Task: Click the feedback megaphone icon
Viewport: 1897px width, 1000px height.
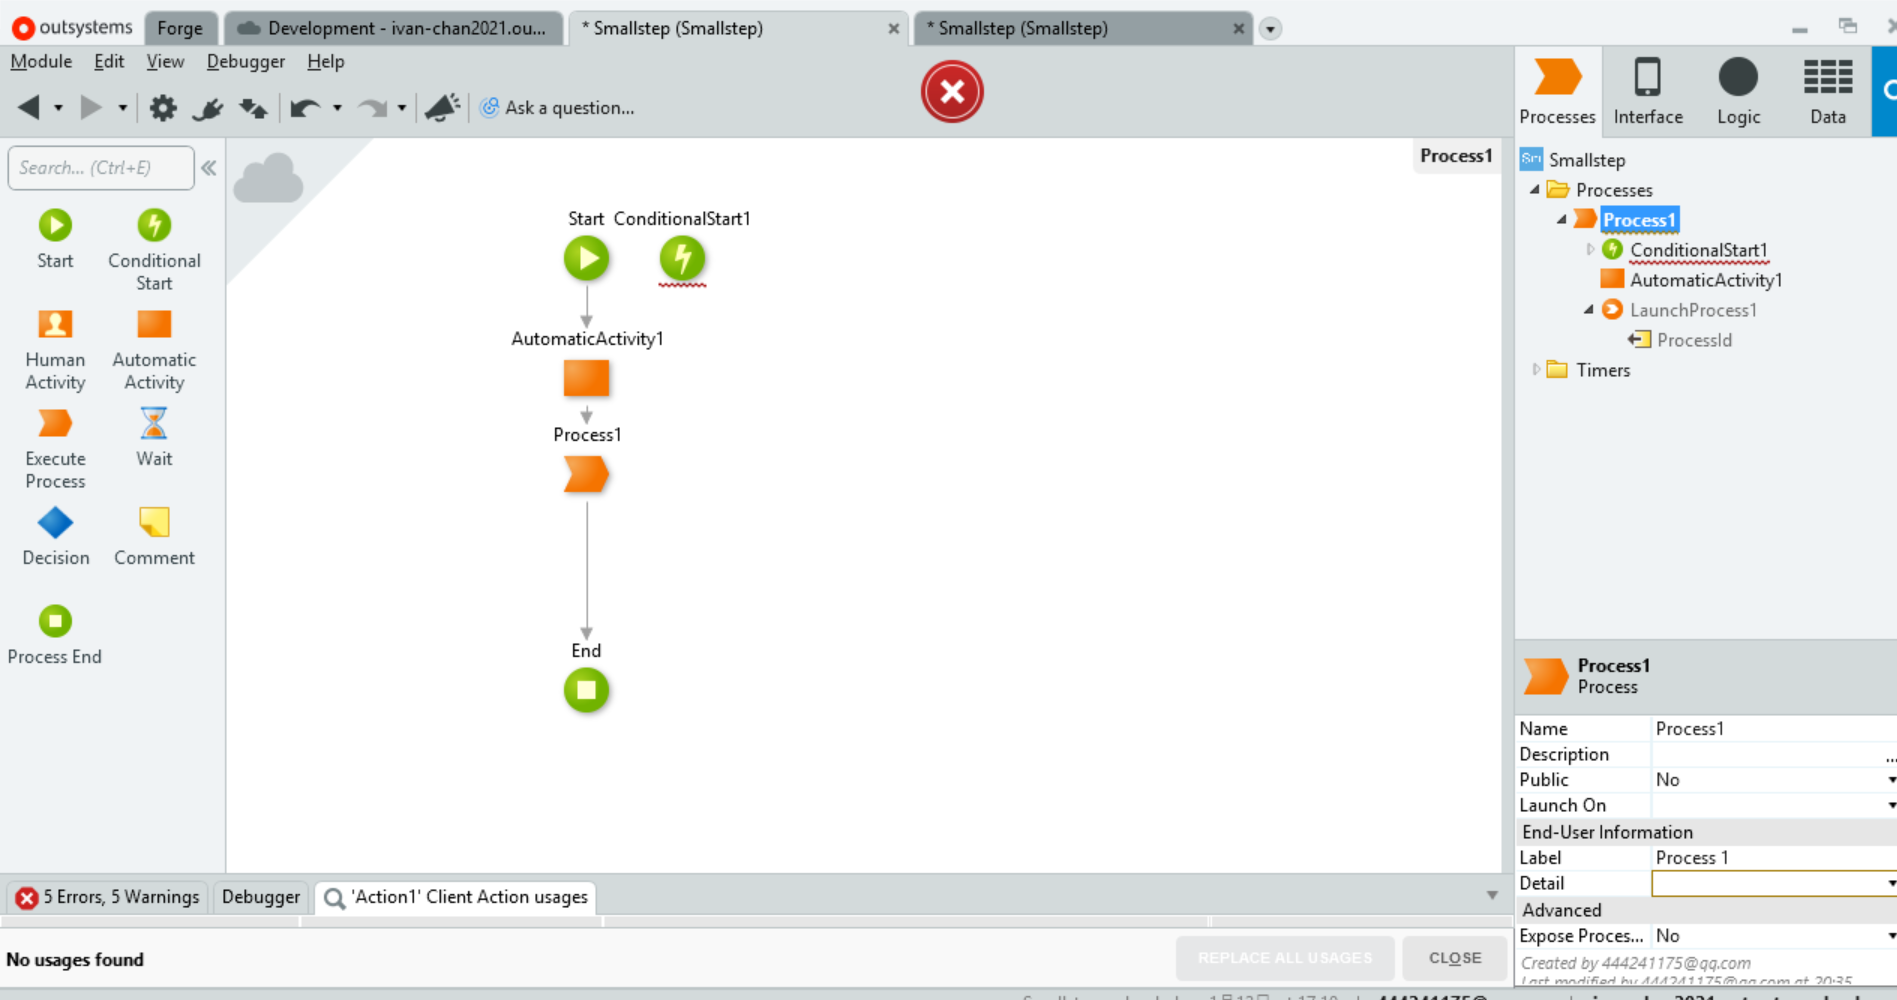Action: click(x=443, y=107)
